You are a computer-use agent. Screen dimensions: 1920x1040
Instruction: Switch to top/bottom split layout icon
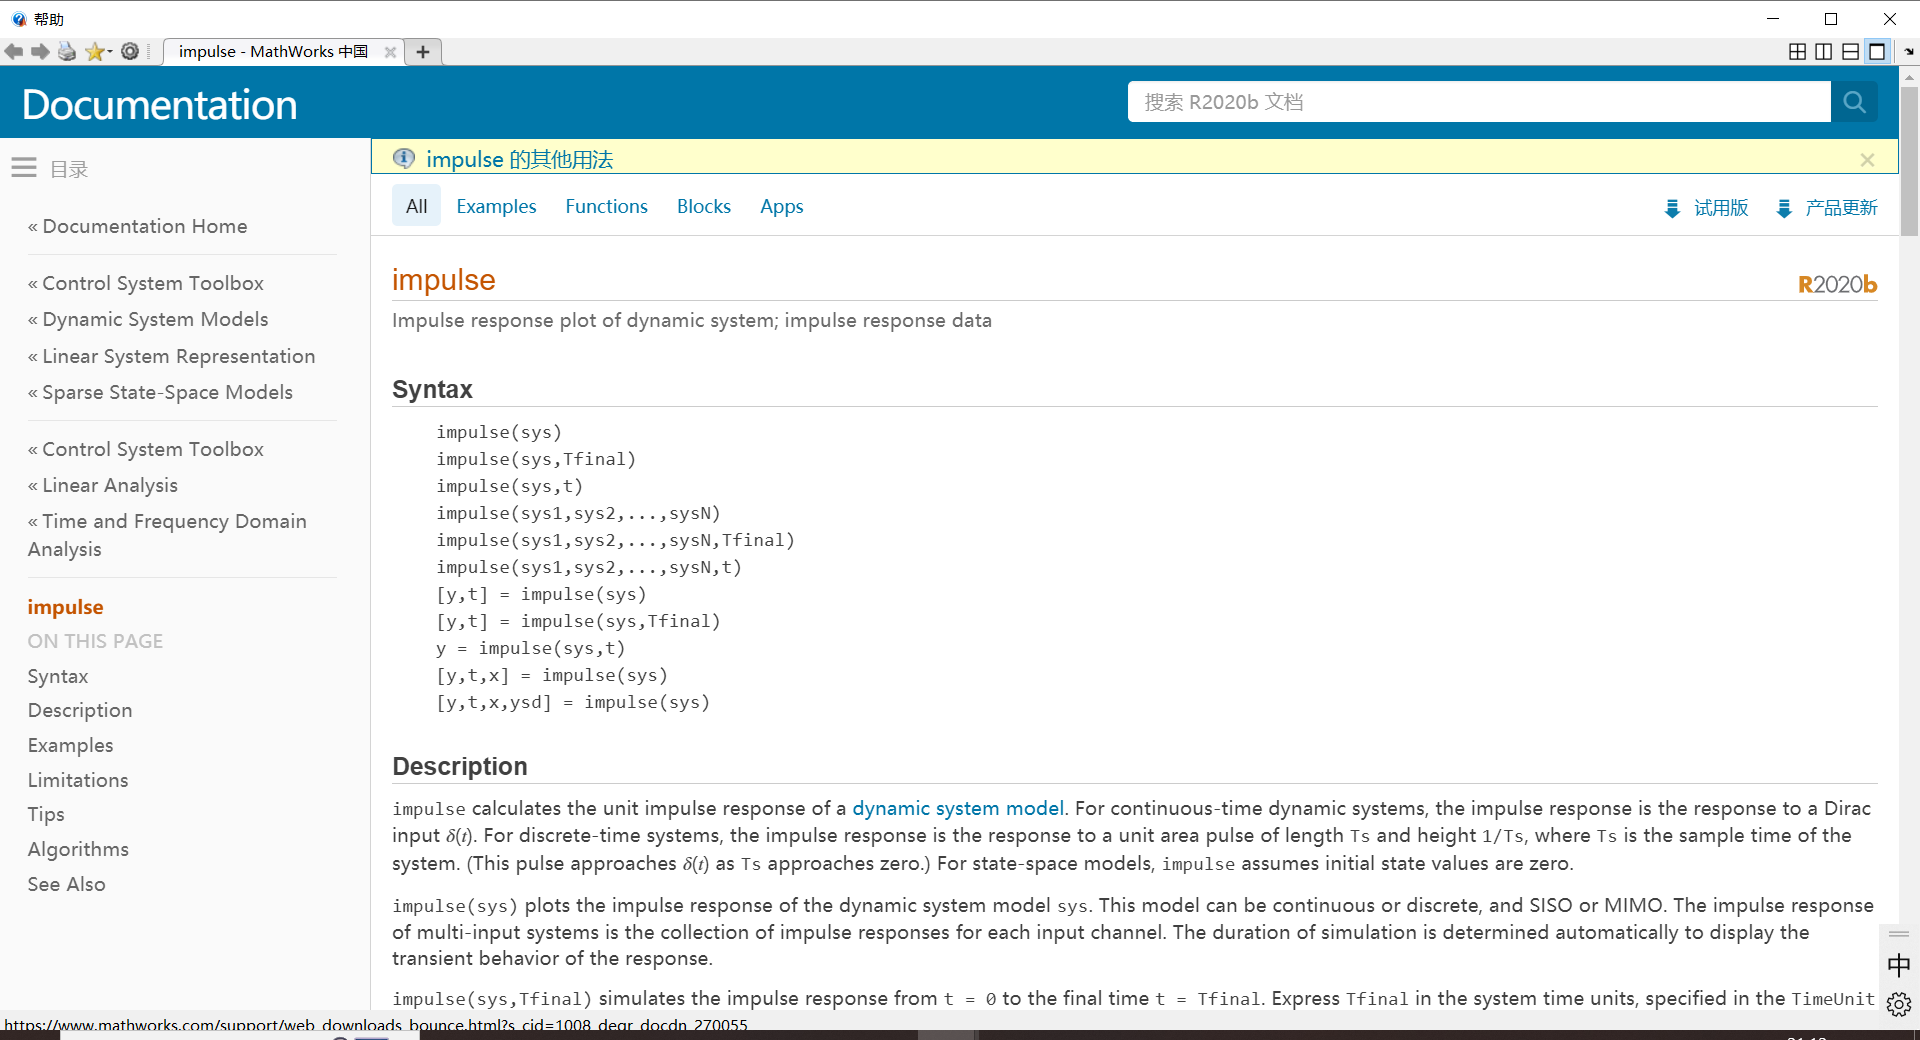(1851, 51)
